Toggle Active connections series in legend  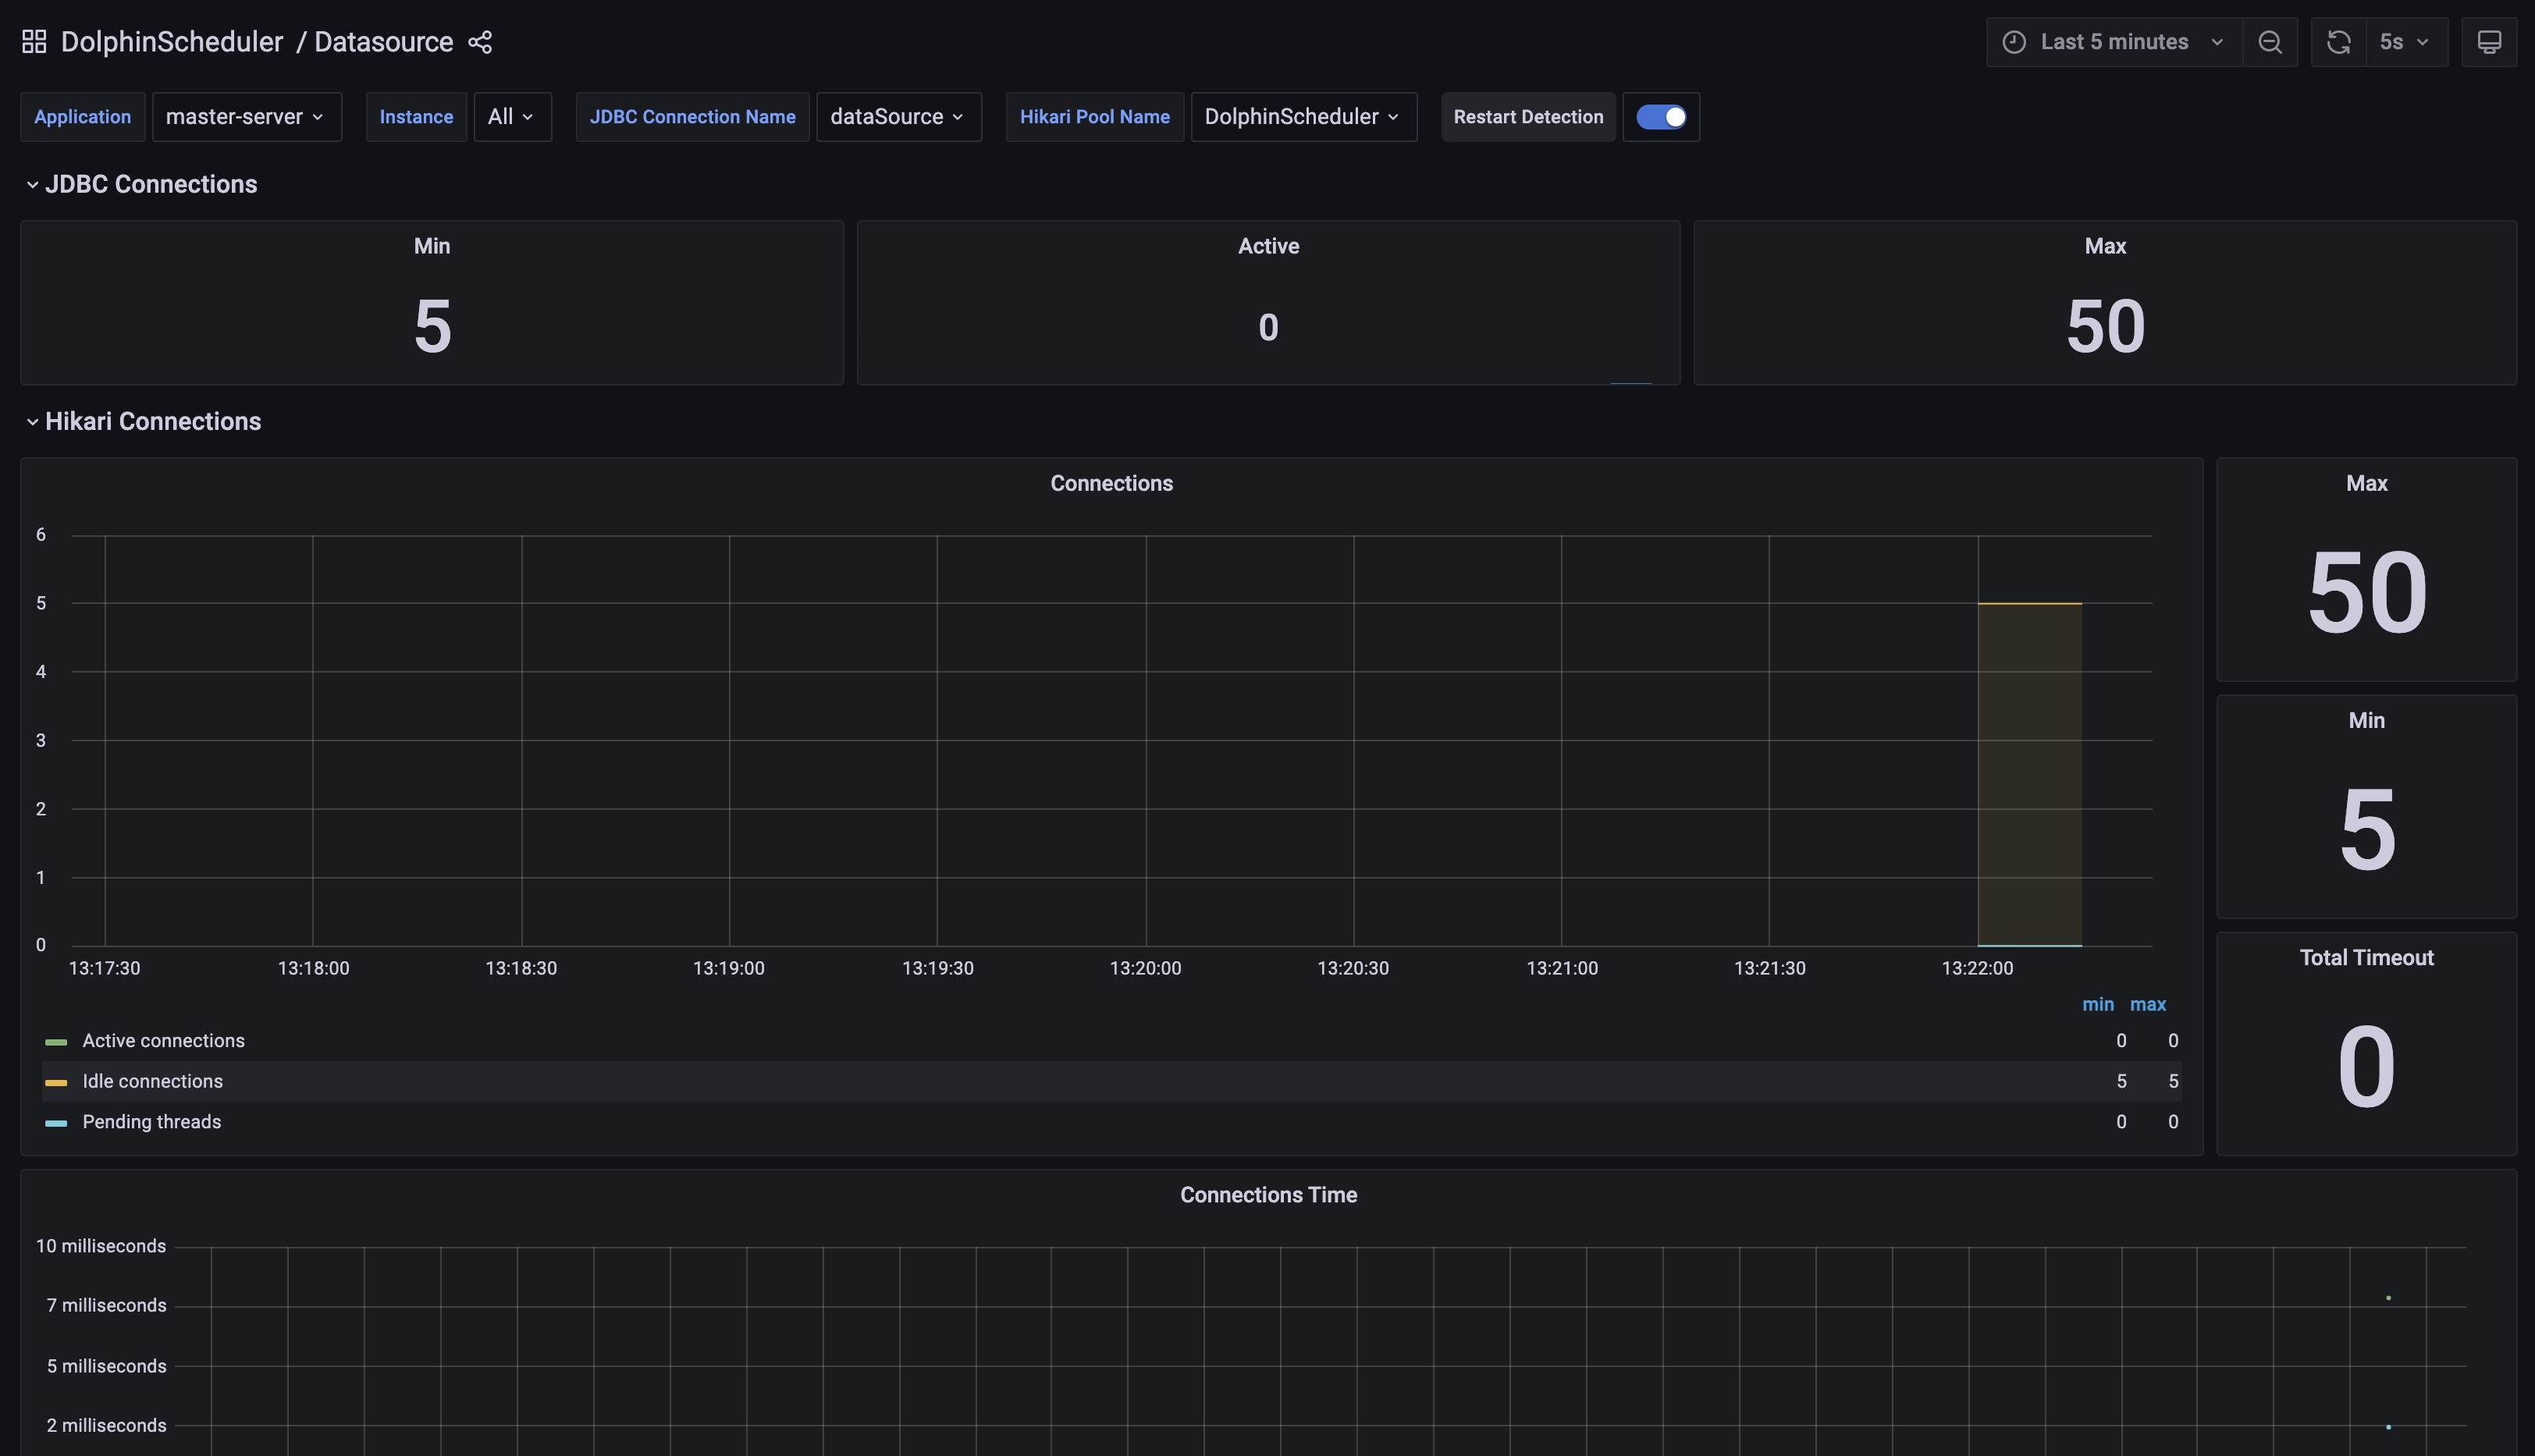163,1041
